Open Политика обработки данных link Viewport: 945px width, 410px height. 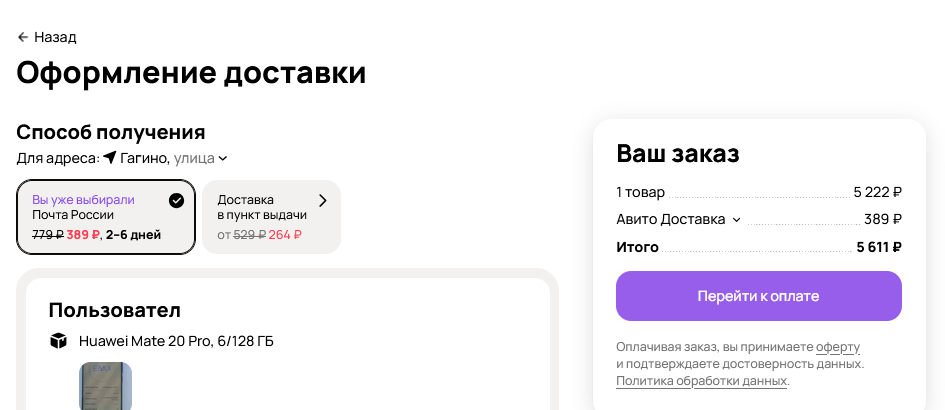[702, 381]
